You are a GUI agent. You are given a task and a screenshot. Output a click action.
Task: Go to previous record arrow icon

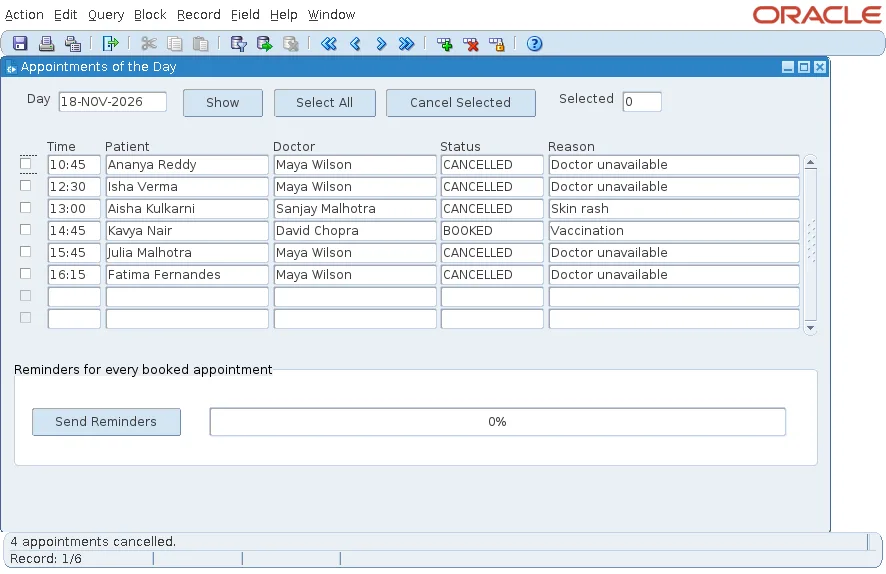tap(355, 44)
